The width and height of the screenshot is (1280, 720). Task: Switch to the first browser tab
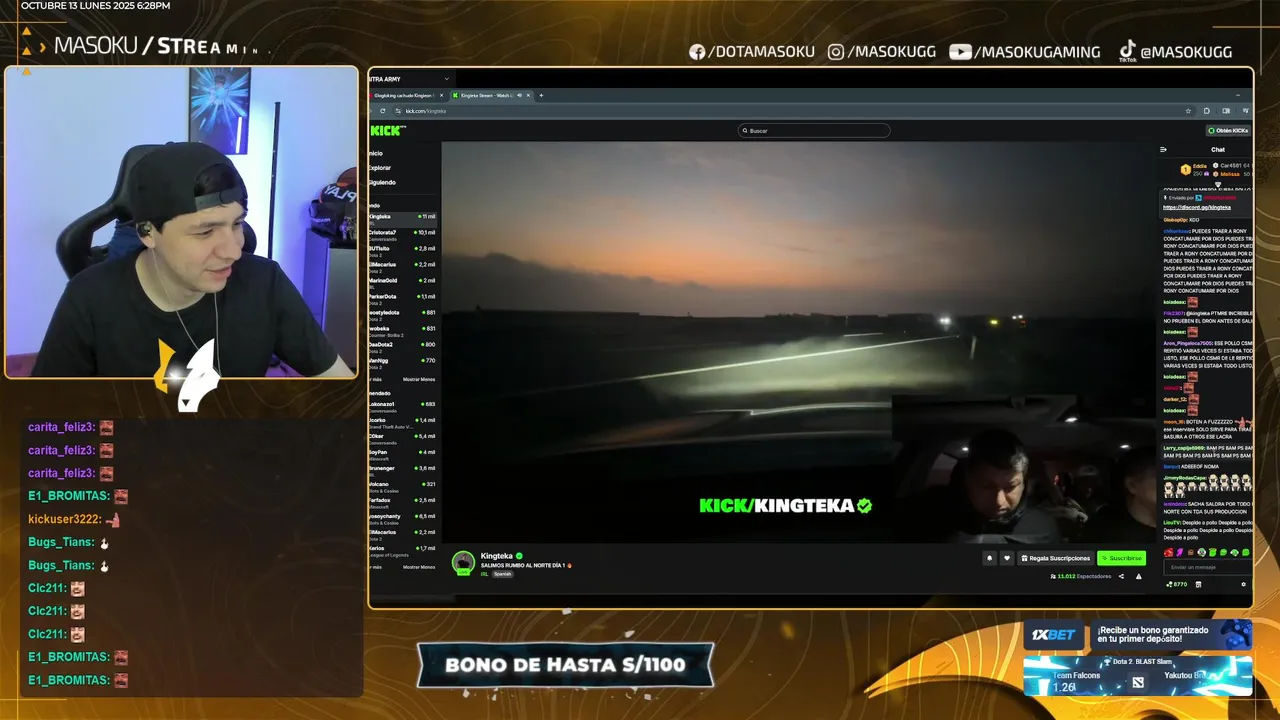(407, 95)
